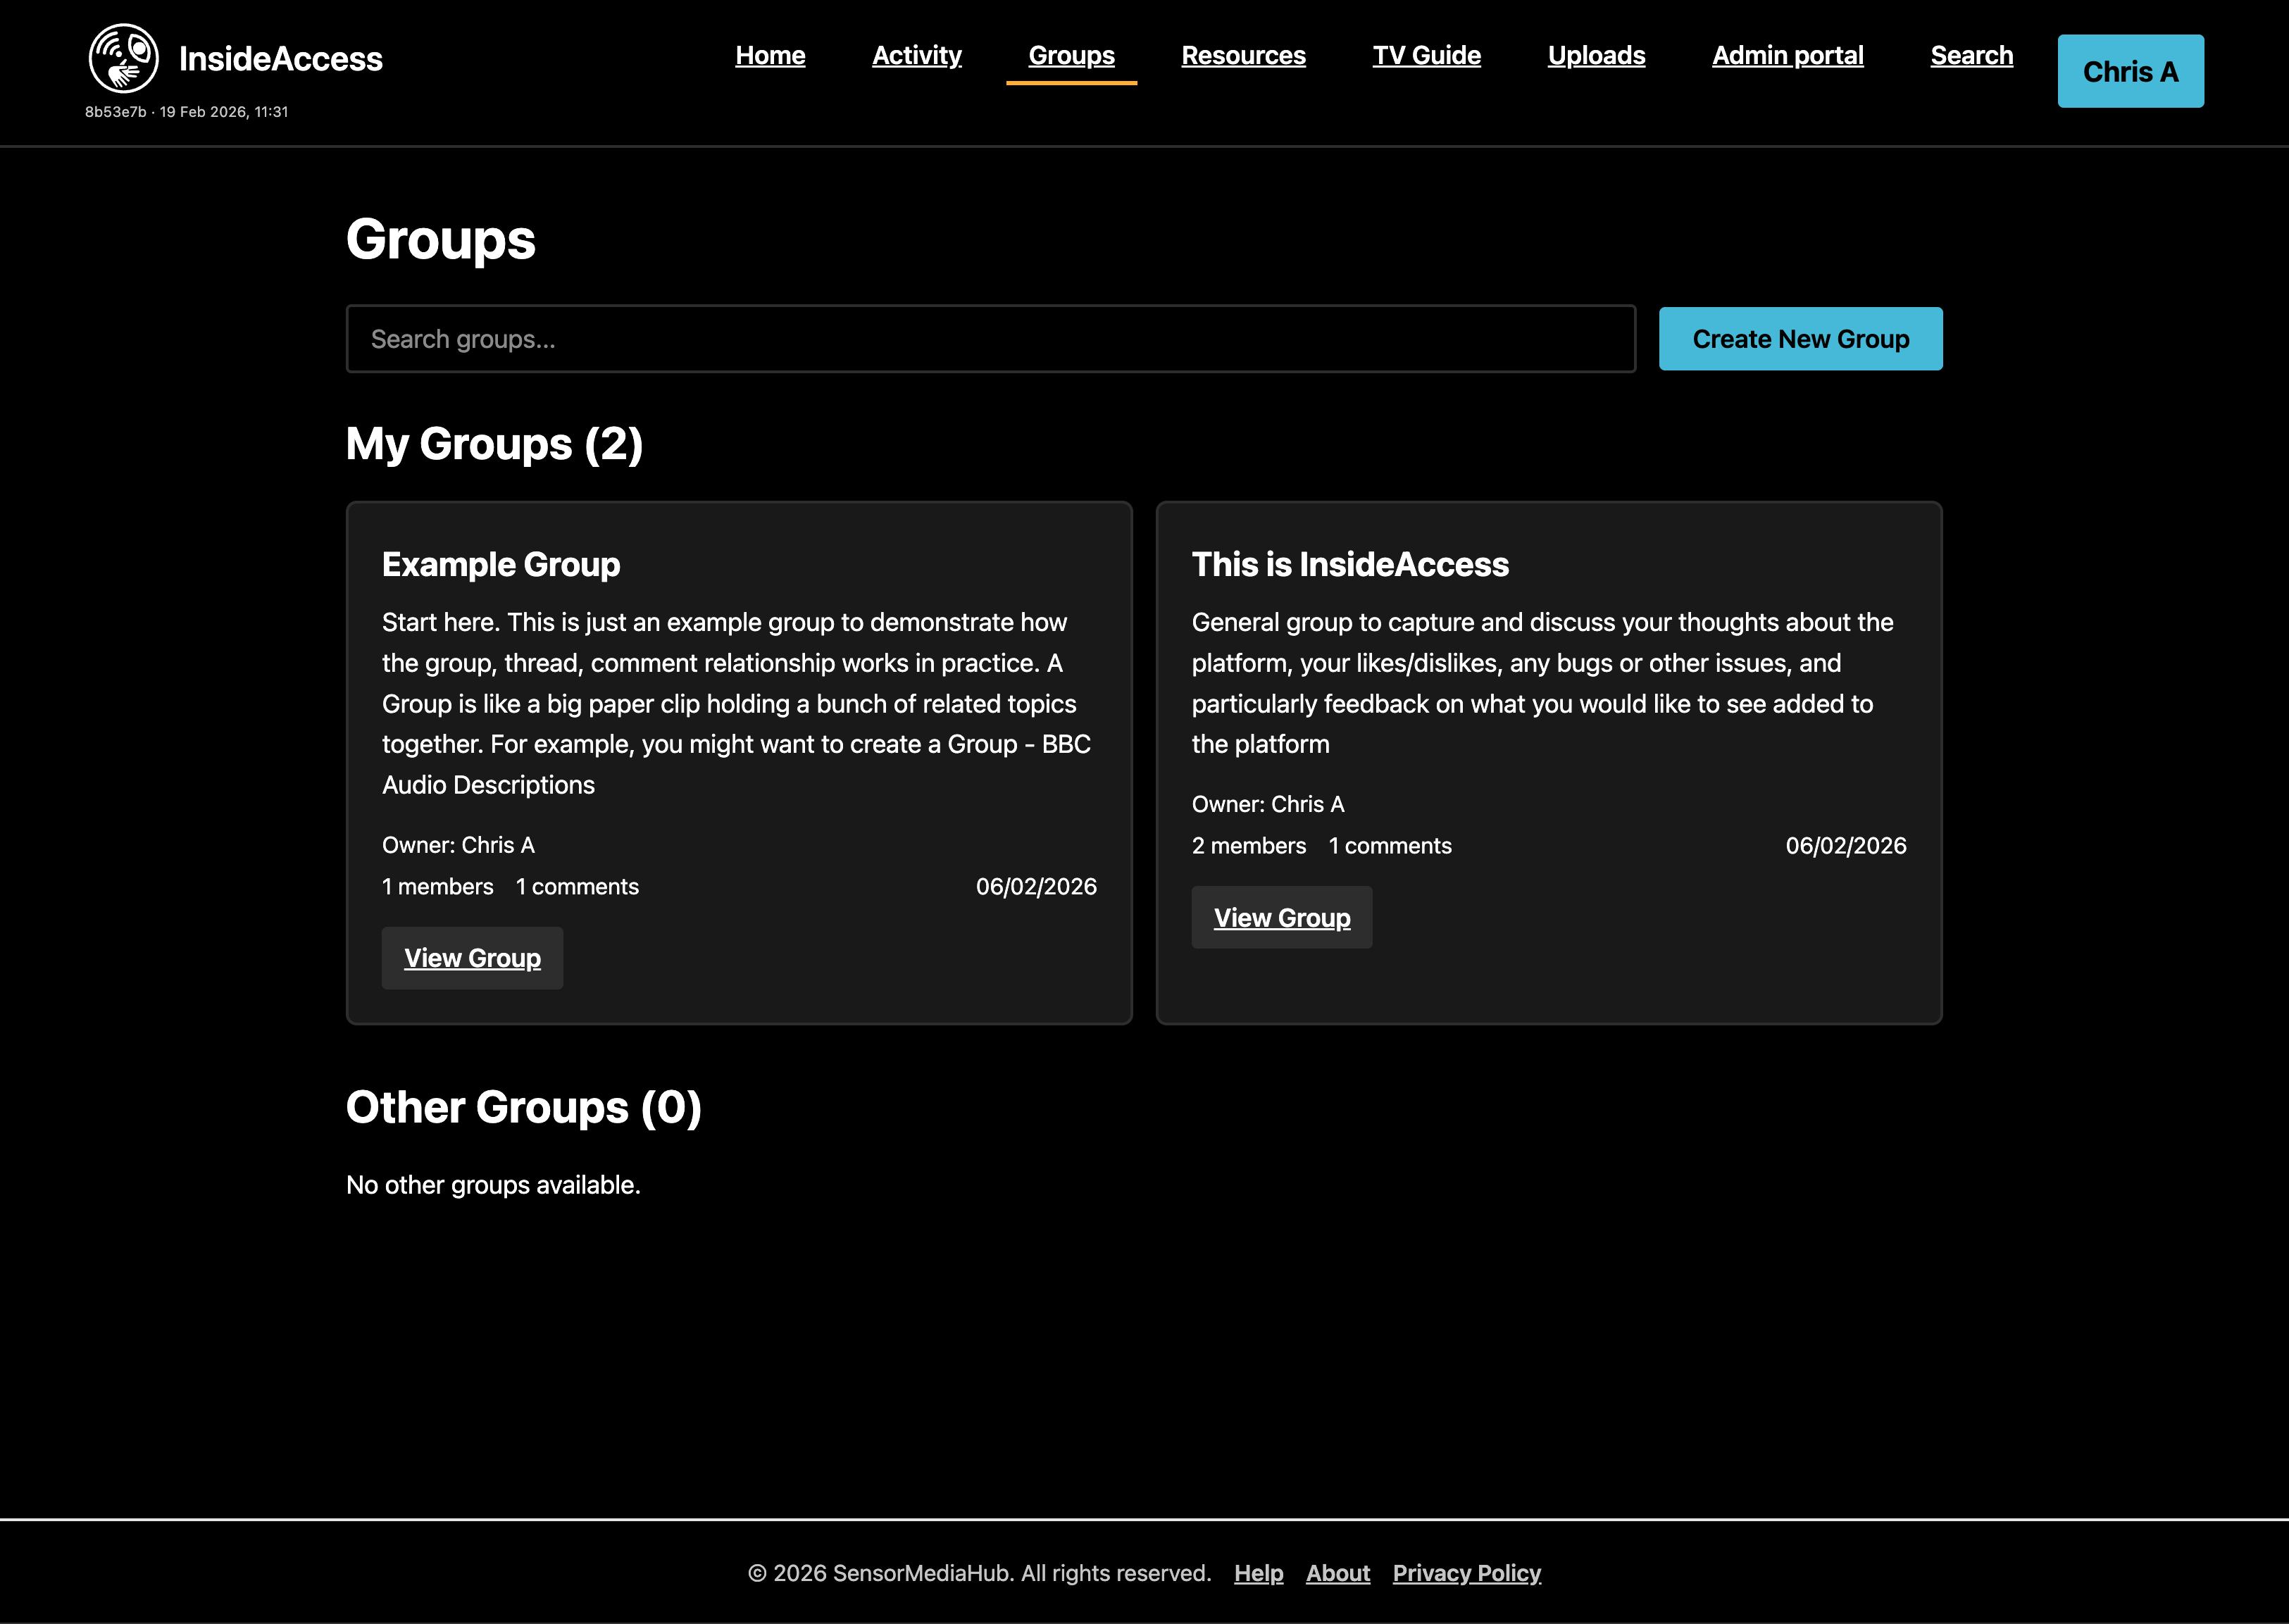Click the InsideAccess logo icon
Screen dimensions: 2289x1624
[x=124, y=57]
